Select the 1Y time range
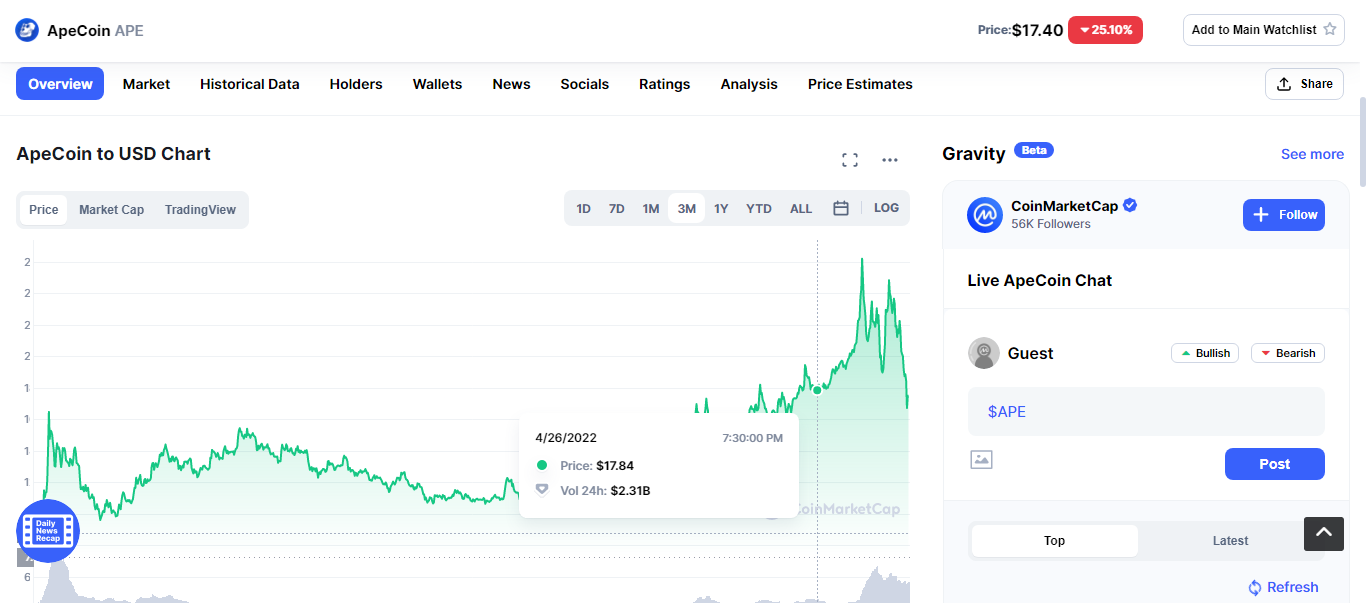The image size is (1366, 603). (721, 209)
